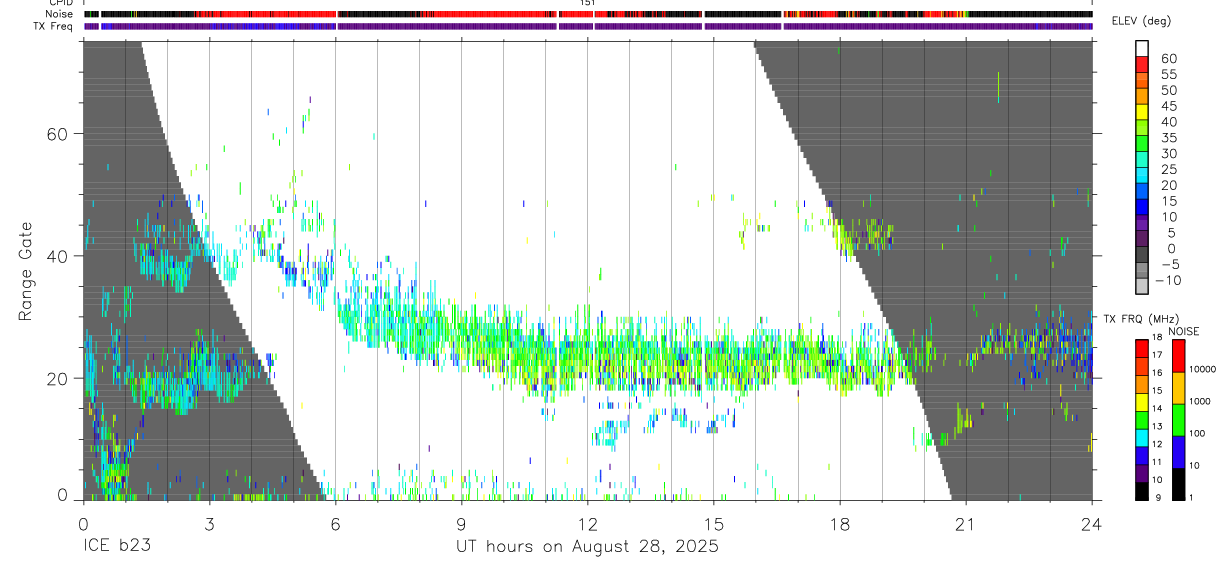The width and height of the screenshot is (1228, 567).
Task: Click x-axis tick label '3'
Action: [x=209, y=522]
